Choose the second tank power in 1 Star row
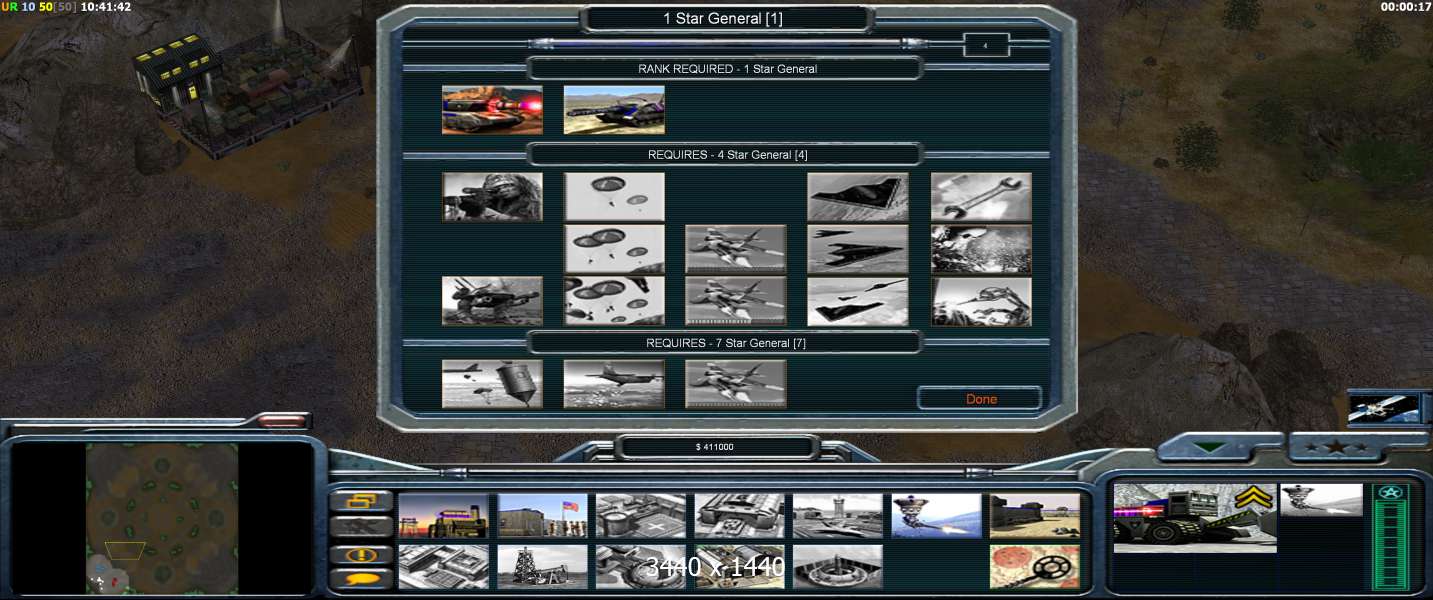 pyautogui.click(x=614, y=110)
